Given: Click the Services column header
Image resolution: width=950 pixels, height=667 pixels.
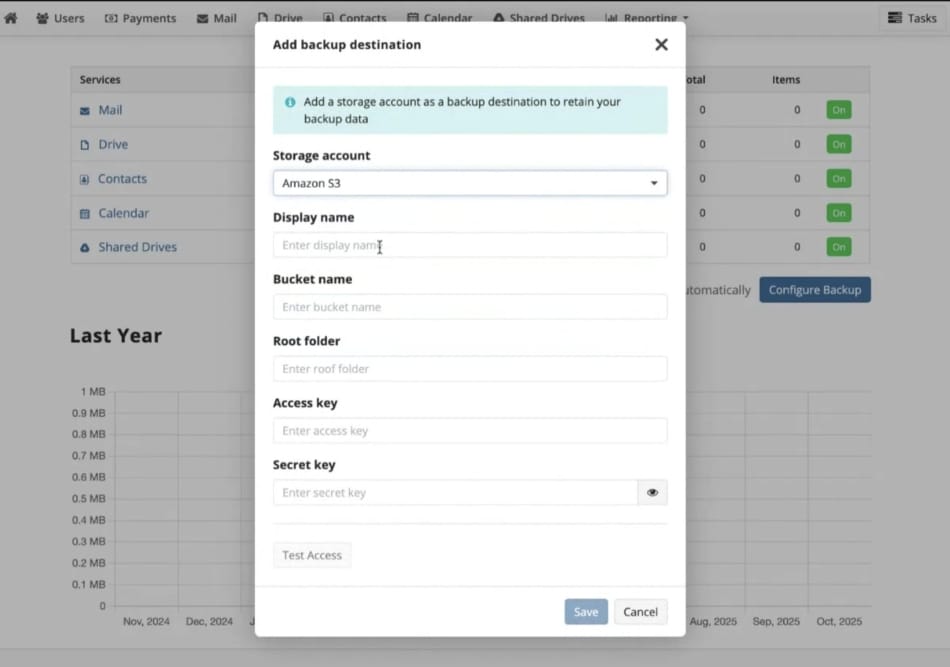Looking at the screenshot, I should (100, 79).
